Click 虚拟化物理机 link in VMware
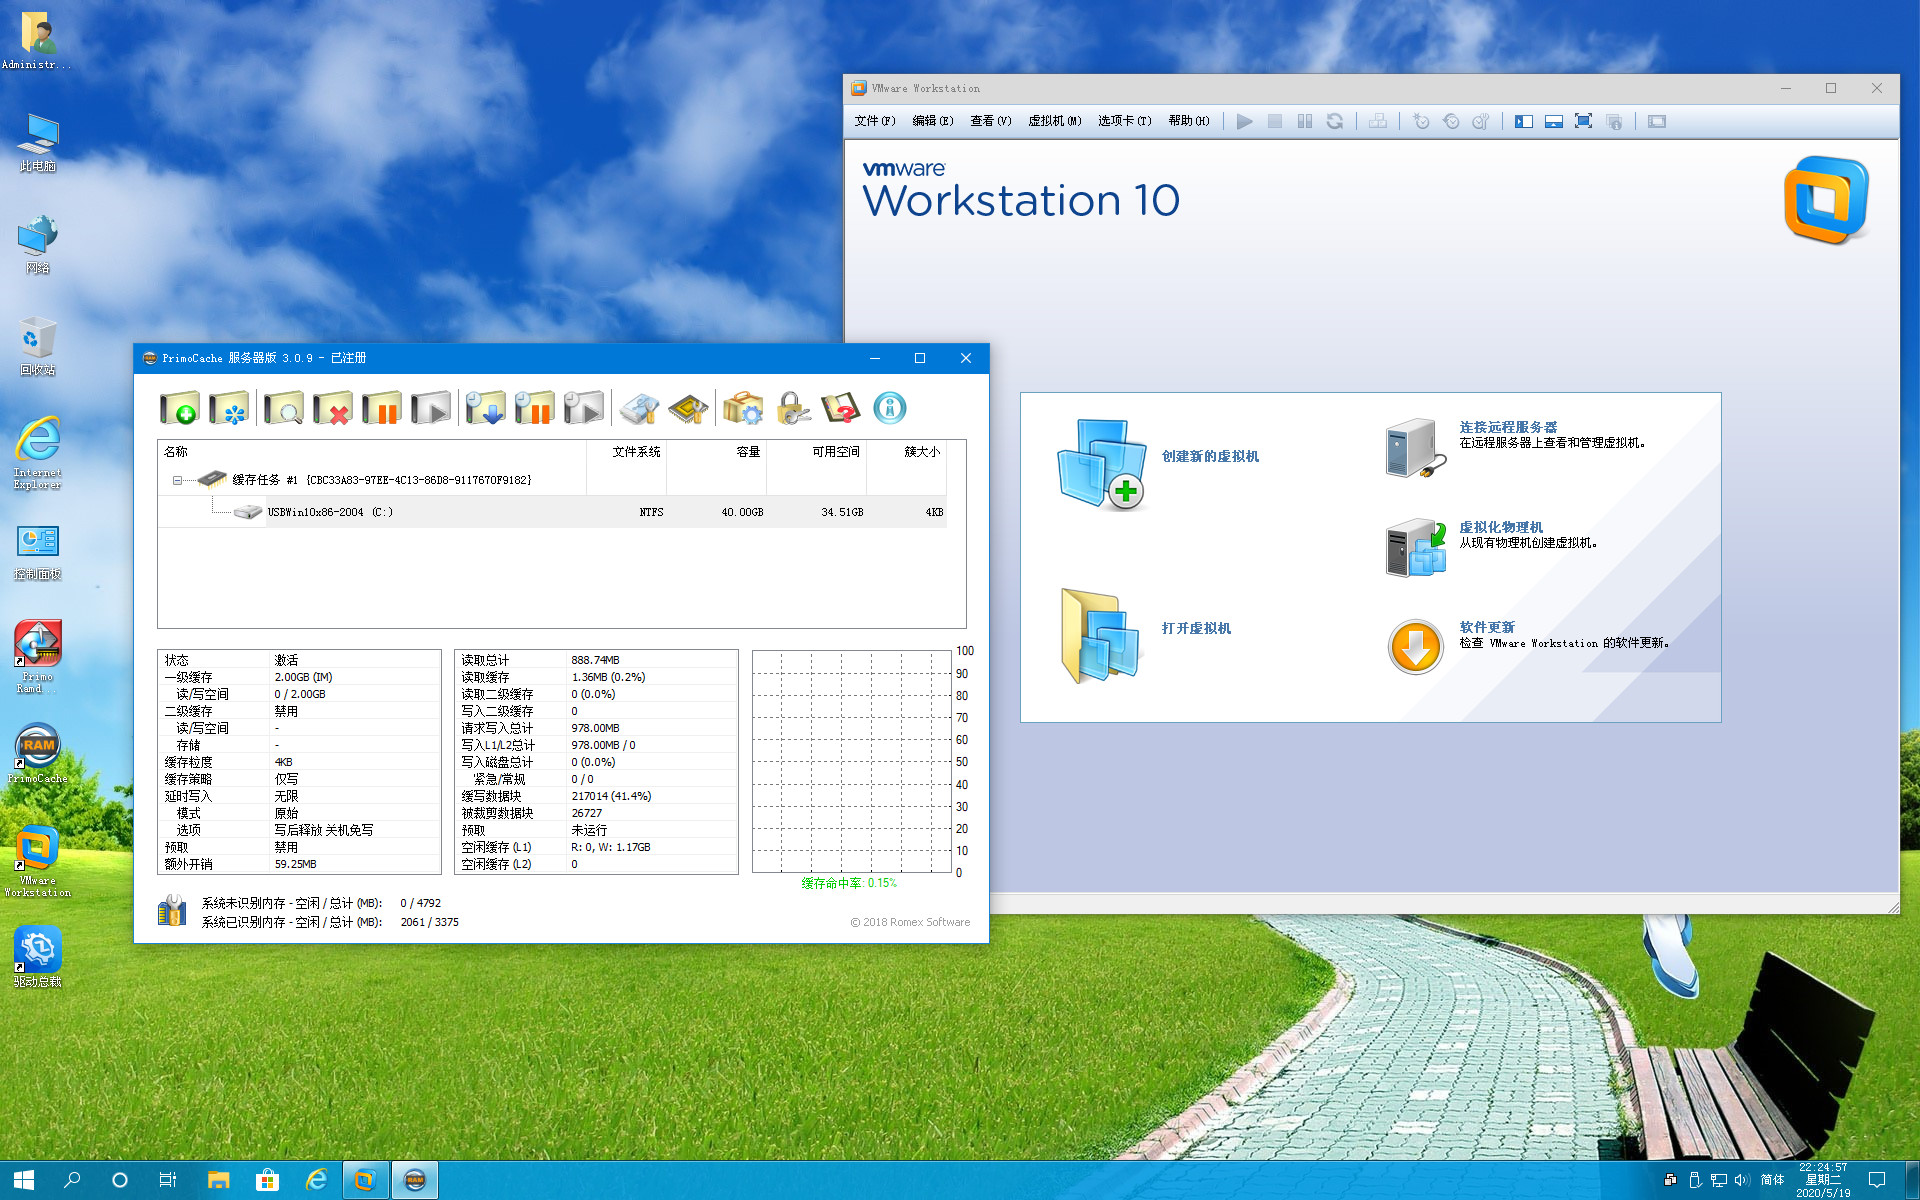 (x=1501, y=527)
